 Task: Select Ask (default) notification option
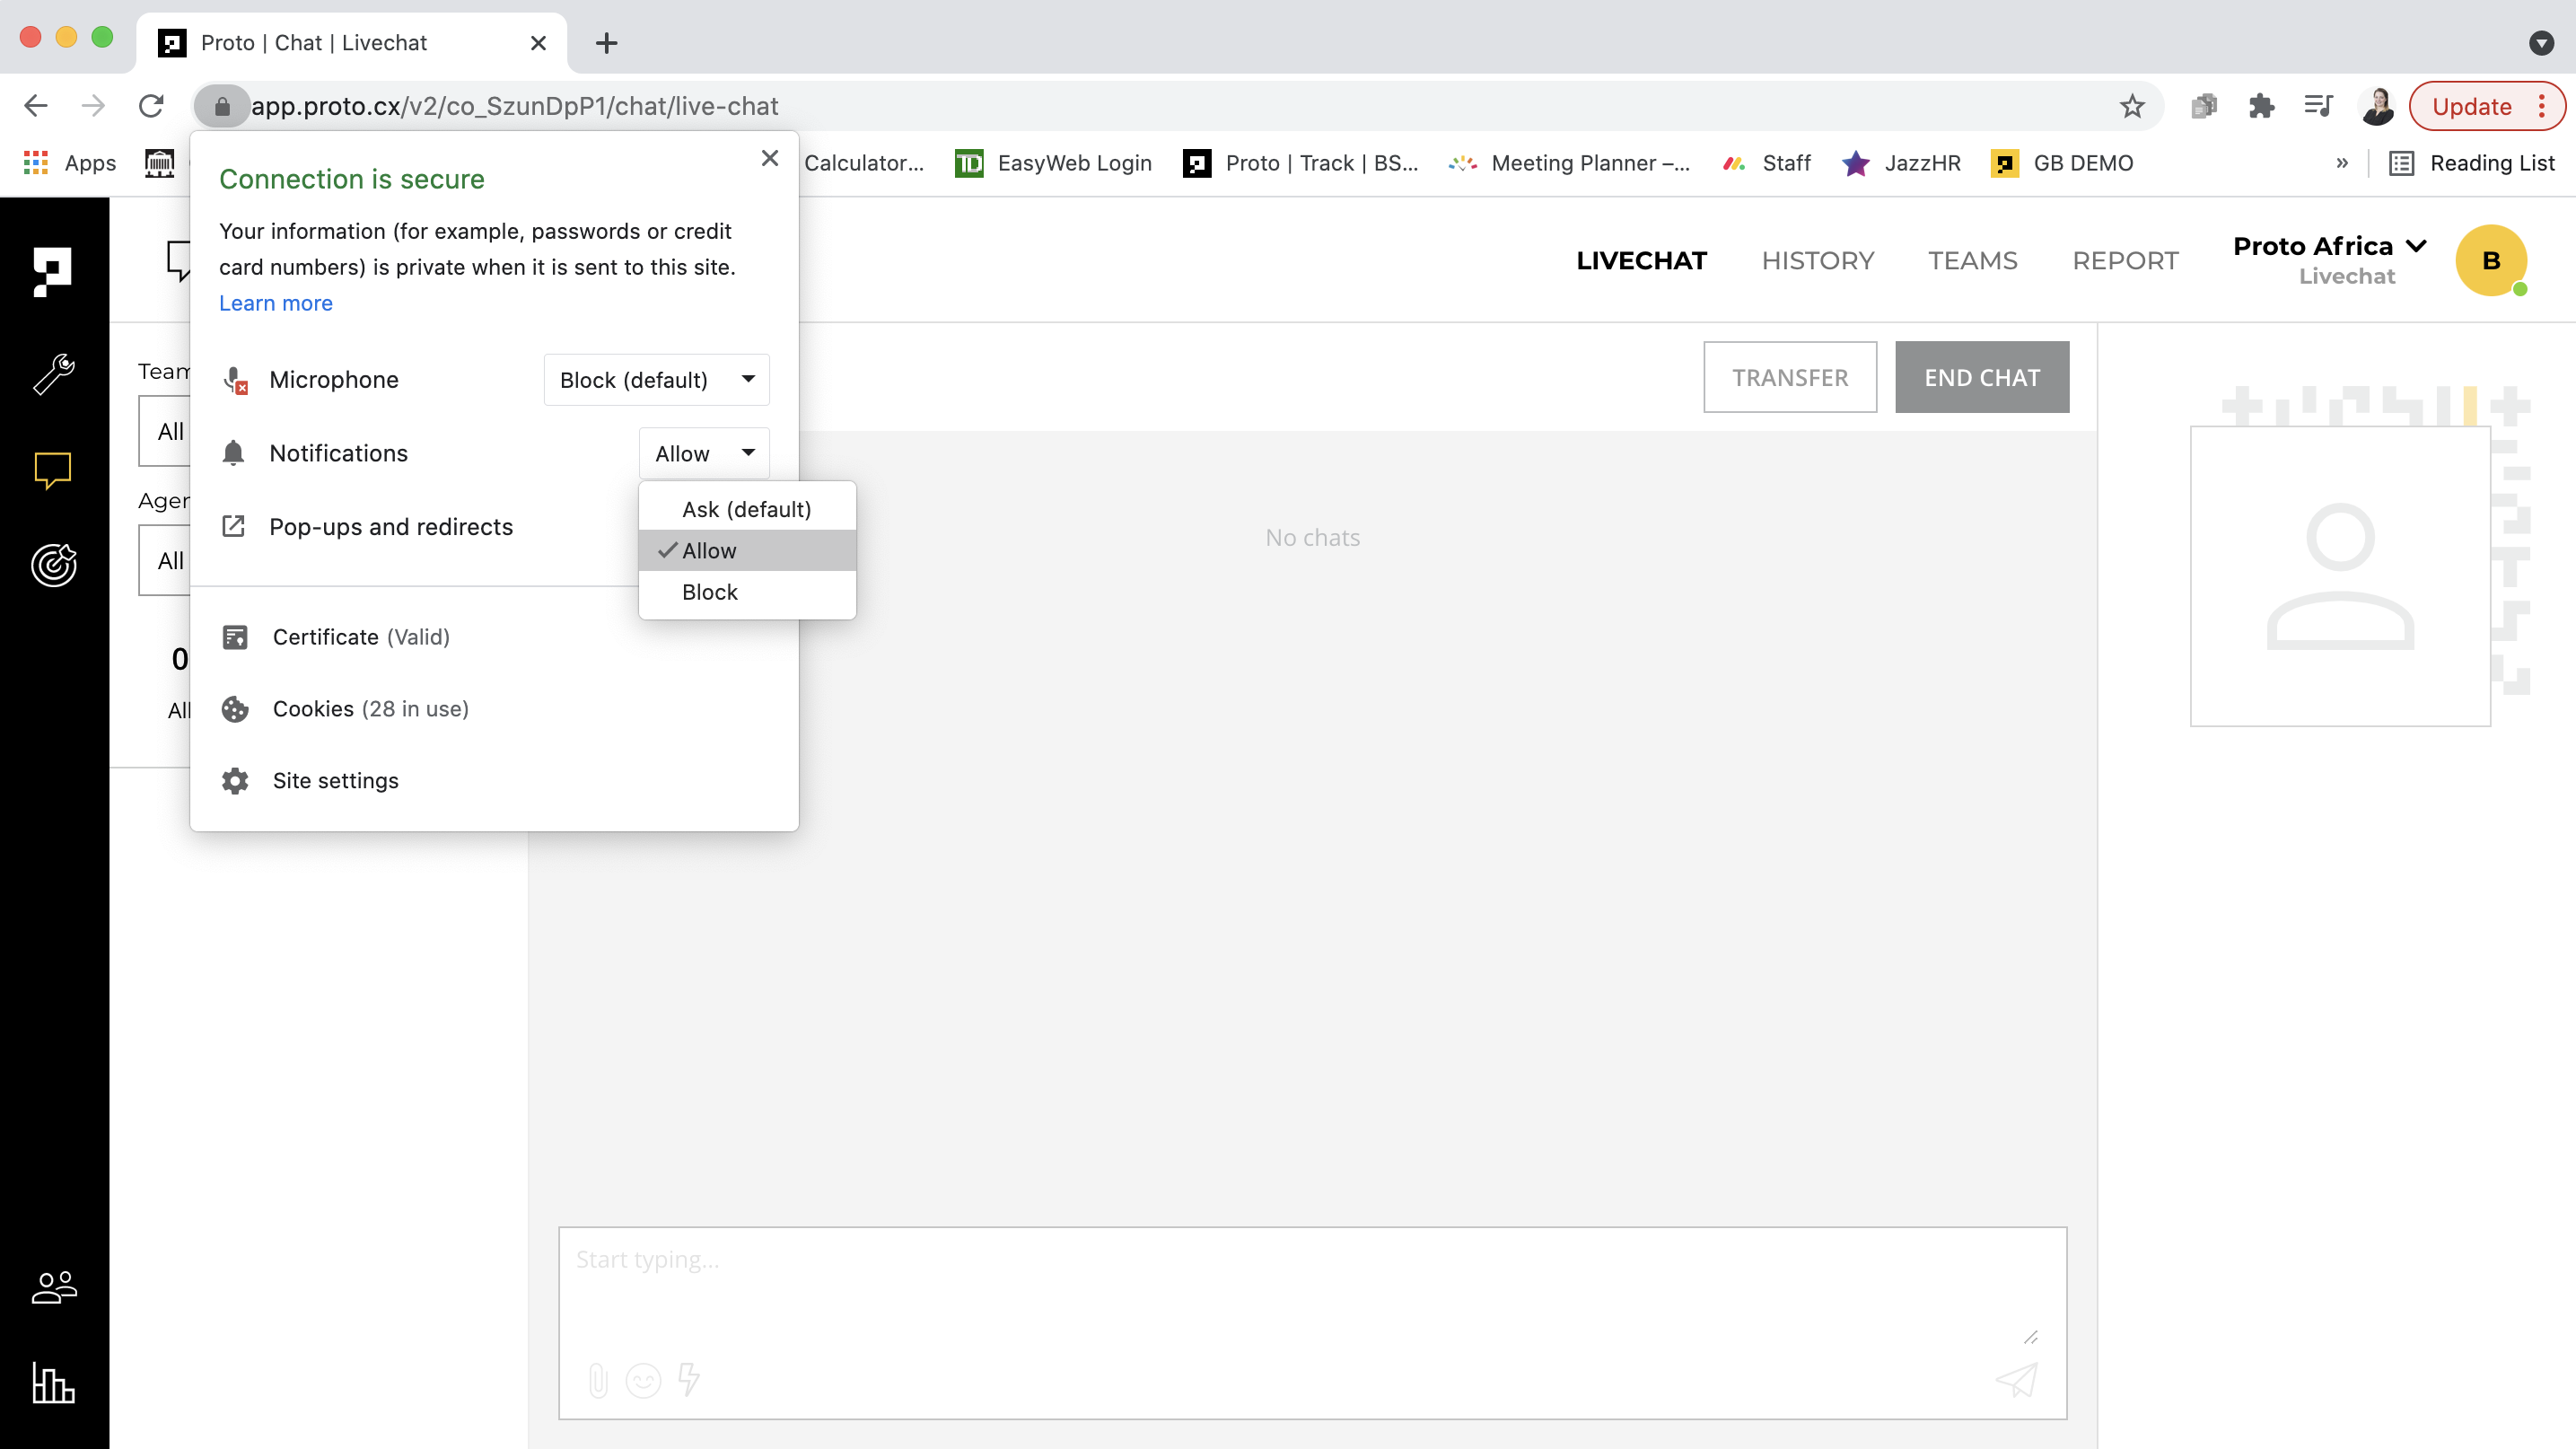[746, 509]
